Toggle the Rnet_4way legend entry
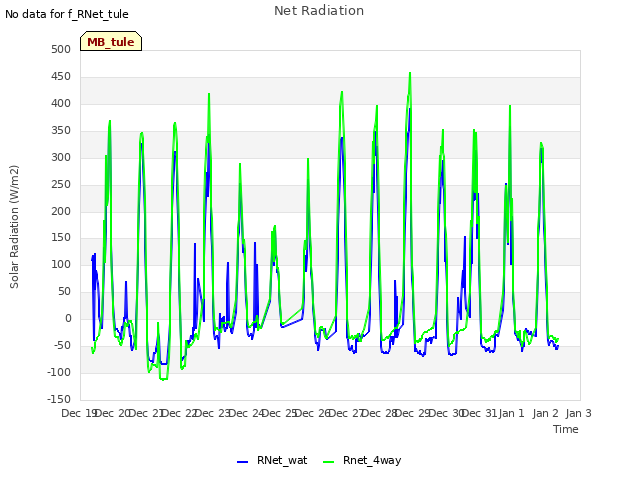 pyautogui.click(x=362, y=460)
